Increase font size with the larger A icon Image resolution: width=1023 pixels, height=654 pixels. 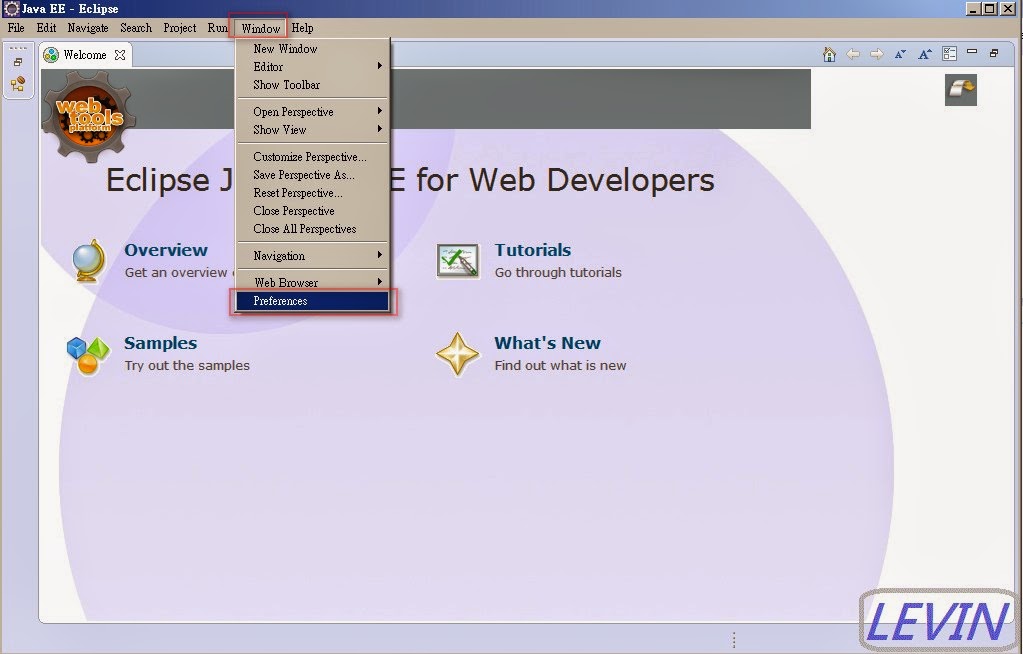point(924,54)
